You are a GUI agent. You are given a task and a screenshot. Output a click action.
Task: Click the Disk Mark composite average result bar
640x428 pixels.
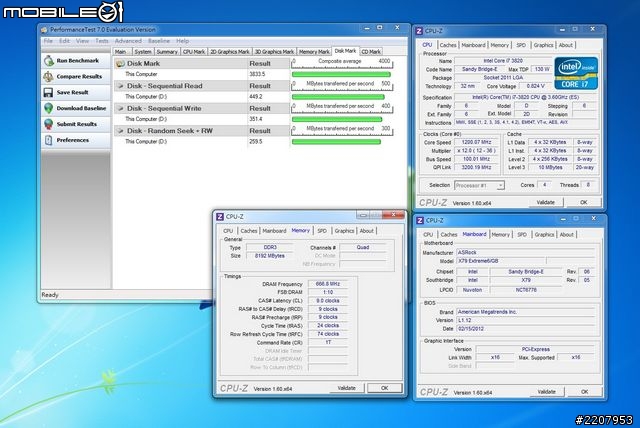341,75
